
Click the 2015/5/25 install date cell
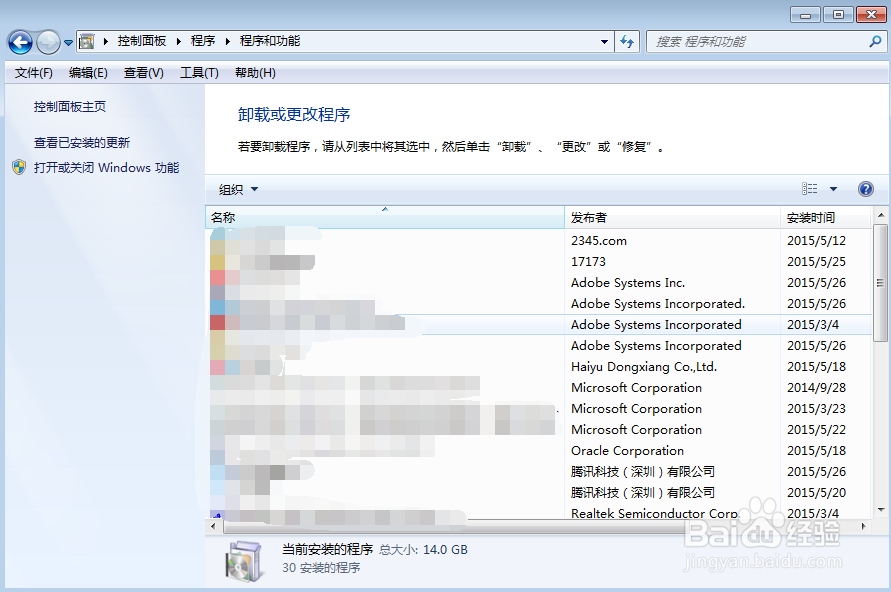(817, 262)
